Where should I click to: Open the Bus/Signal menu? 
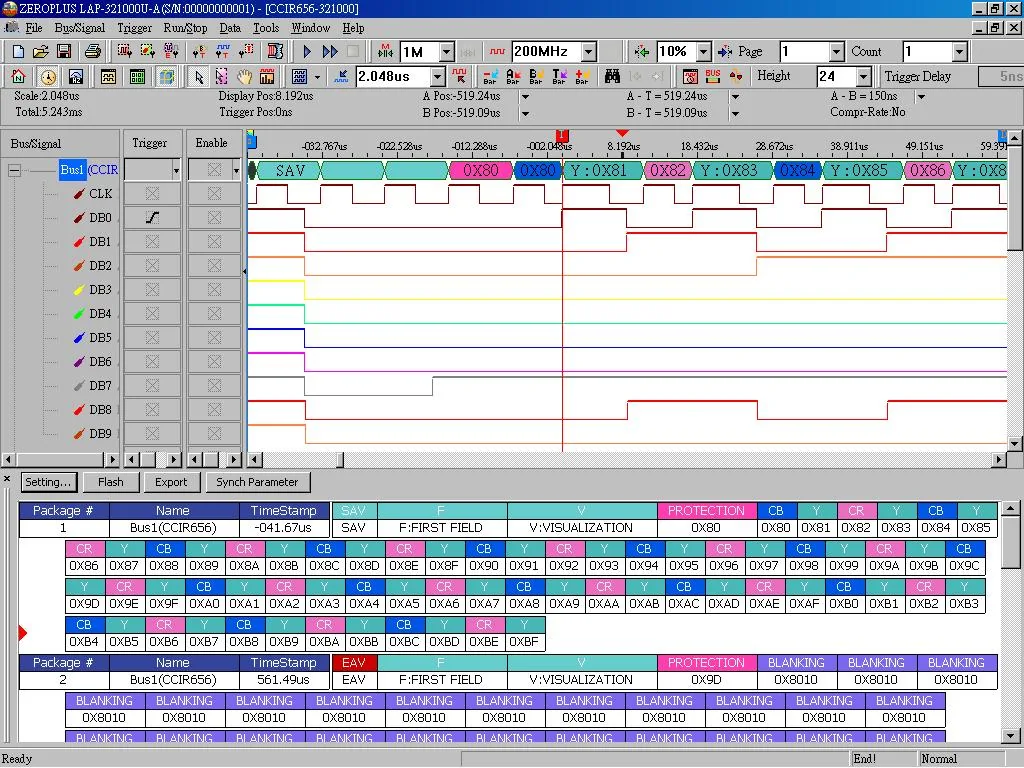pos(80,28)
